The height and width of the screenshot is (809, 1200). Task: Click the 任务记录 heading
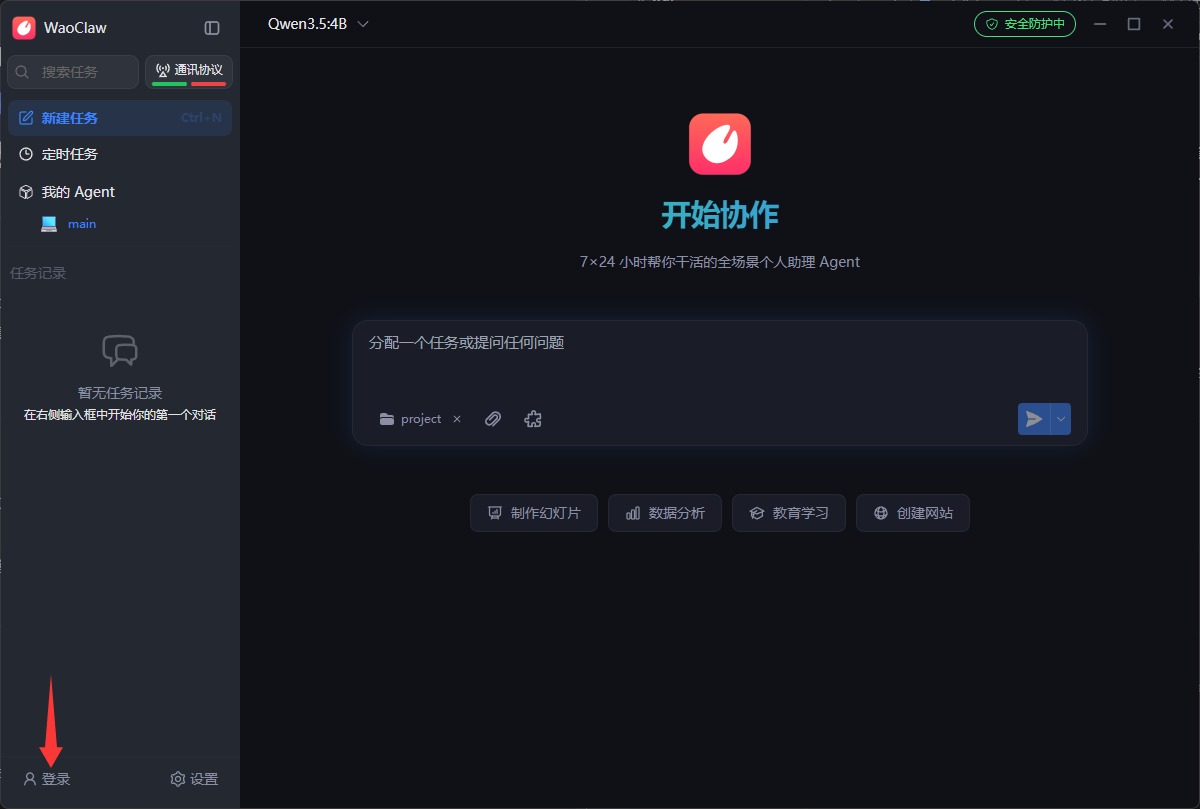[x=38, y=273]
